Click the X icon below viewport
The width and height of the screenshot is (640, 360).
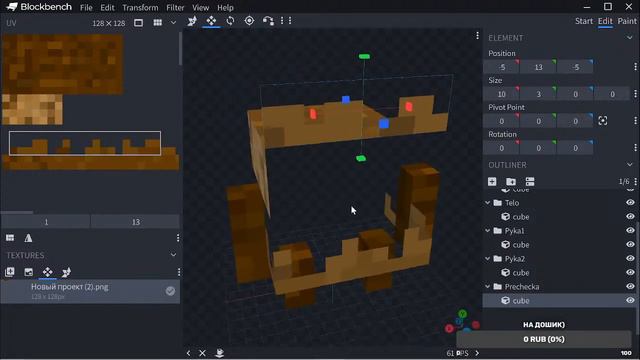click(x=202, y=353)
